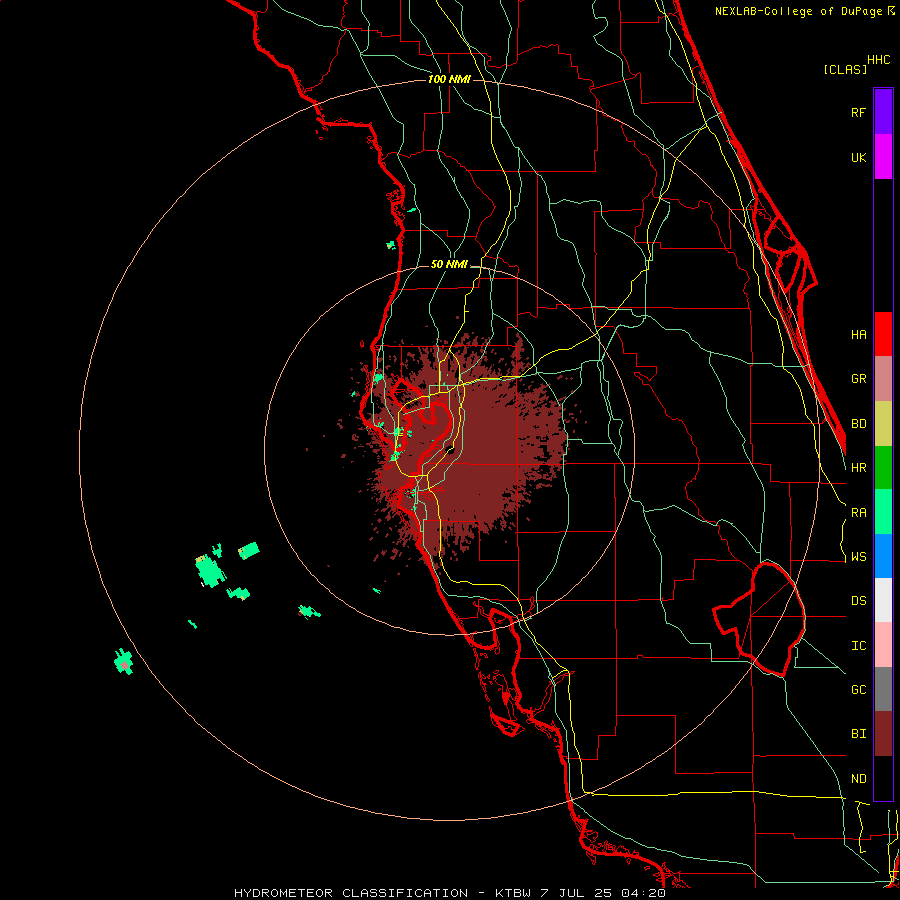This screenshot has width=900, height=900.
Task: Click the UK legend label
Action: [858, 157]
